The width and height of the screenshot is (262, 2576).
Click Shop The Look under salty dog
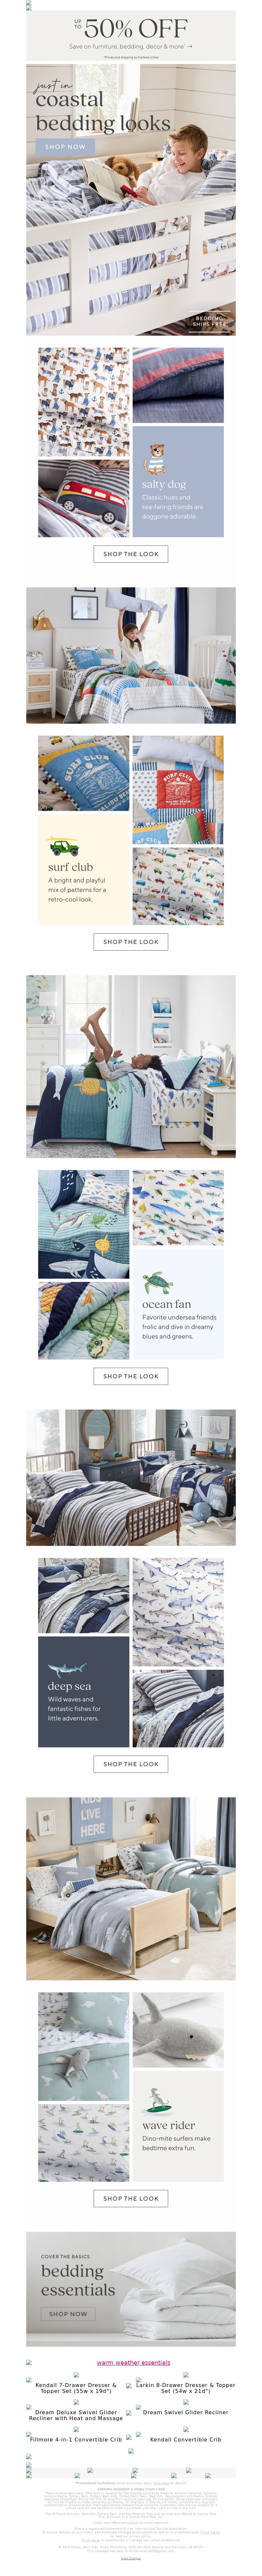(x=131, y=553)
